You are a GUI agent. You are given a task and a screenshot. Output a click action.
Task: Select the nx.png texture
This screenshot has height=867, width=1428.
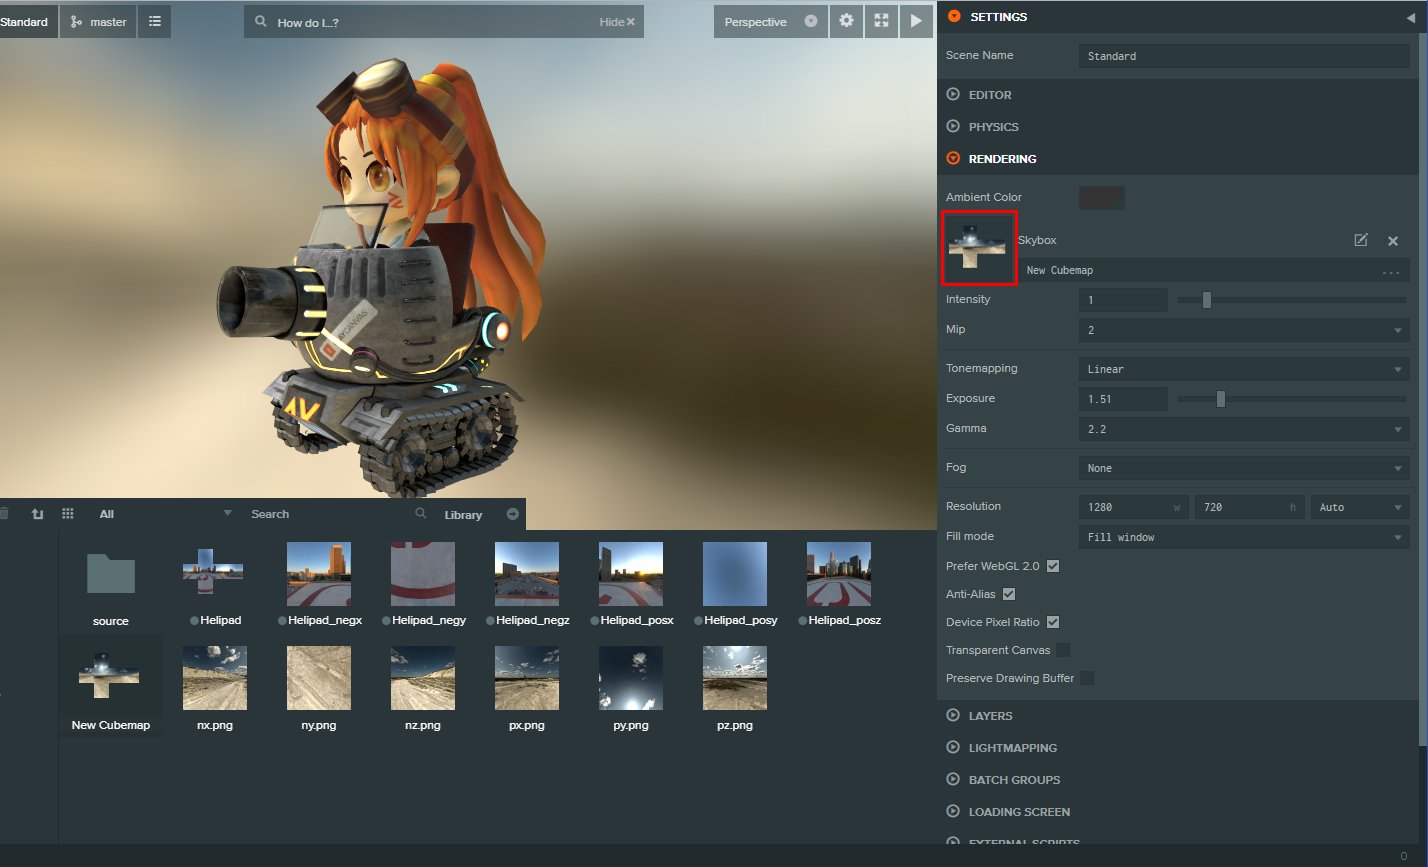pyautogui.click(x=215, y=689)
